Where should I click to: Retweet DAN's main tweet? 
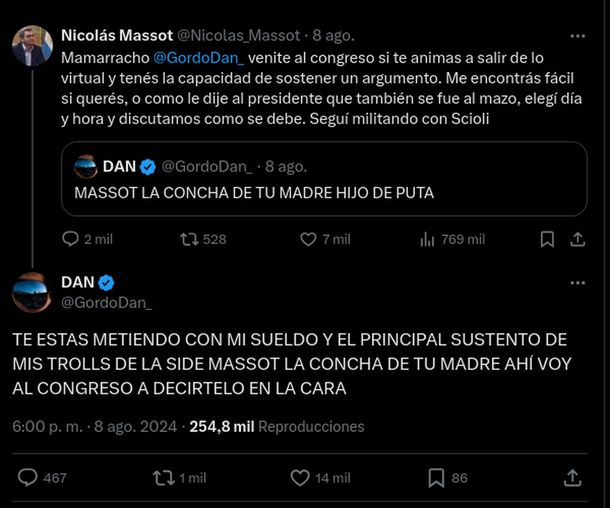click(163, 477)
